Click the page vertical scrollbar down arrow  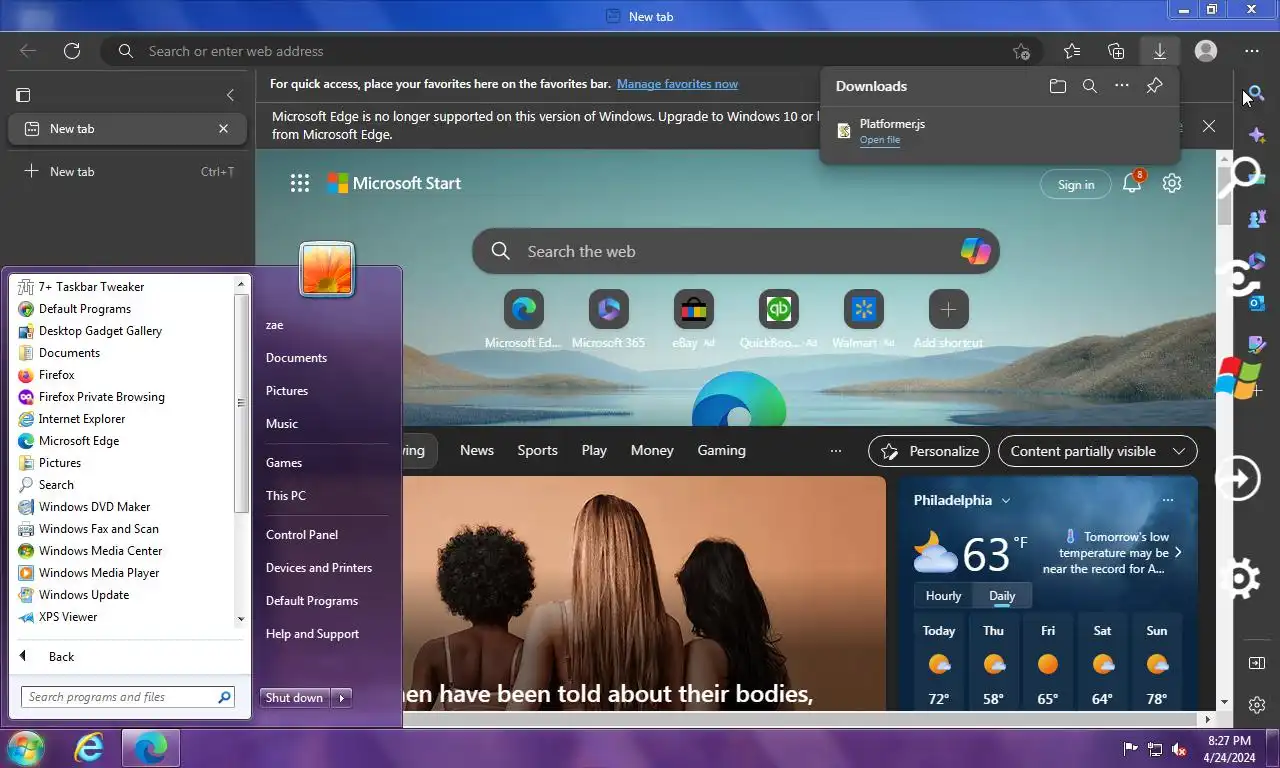tap(1225, 703)
